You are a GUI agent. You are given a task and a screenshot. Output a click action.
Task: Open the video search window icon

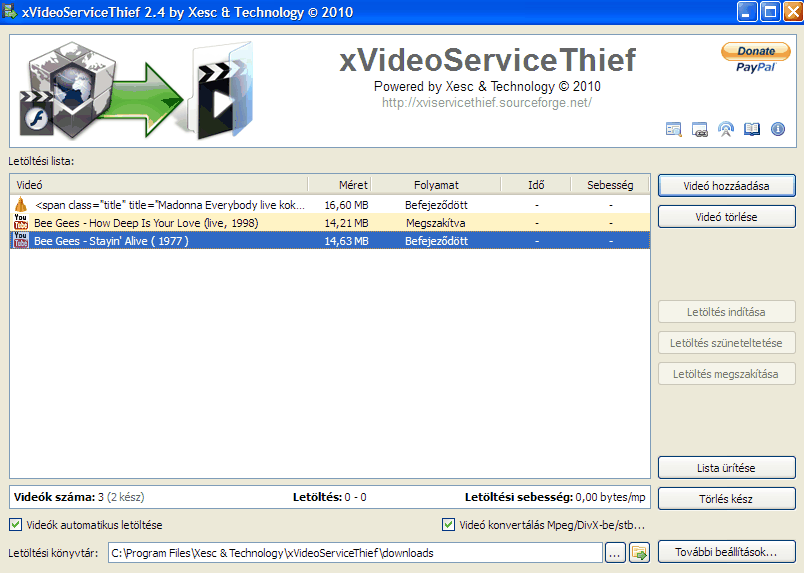click(x=673, y=129)
